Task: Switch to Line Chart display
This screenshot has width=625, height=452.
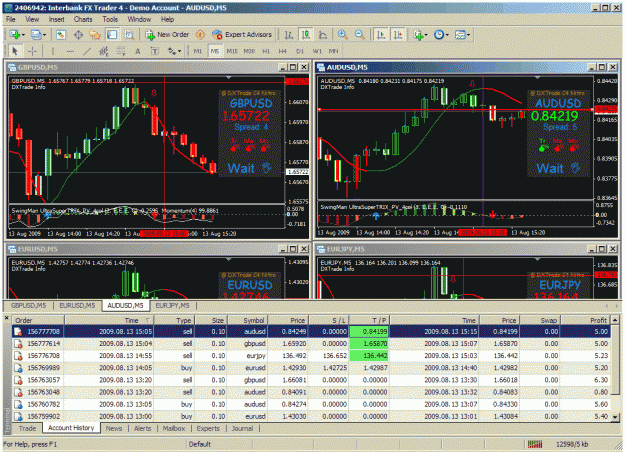Action: [323, 35]
